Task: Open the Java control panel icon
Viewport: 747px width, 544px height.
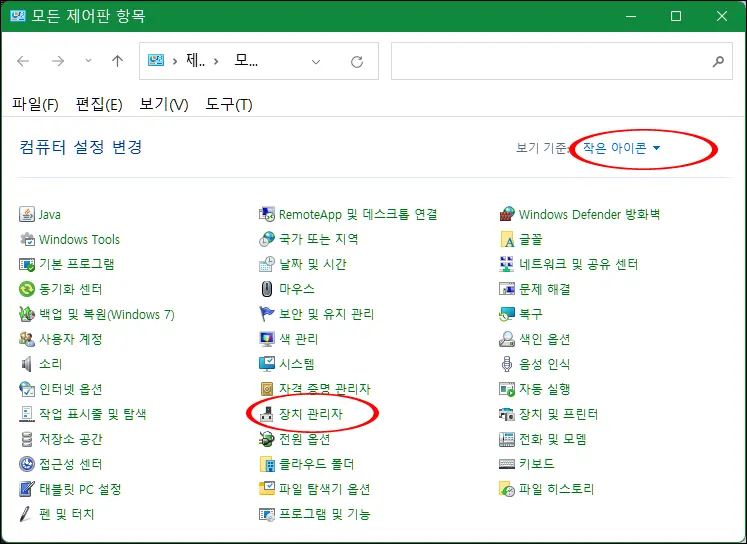Action: tap(27, 214)
